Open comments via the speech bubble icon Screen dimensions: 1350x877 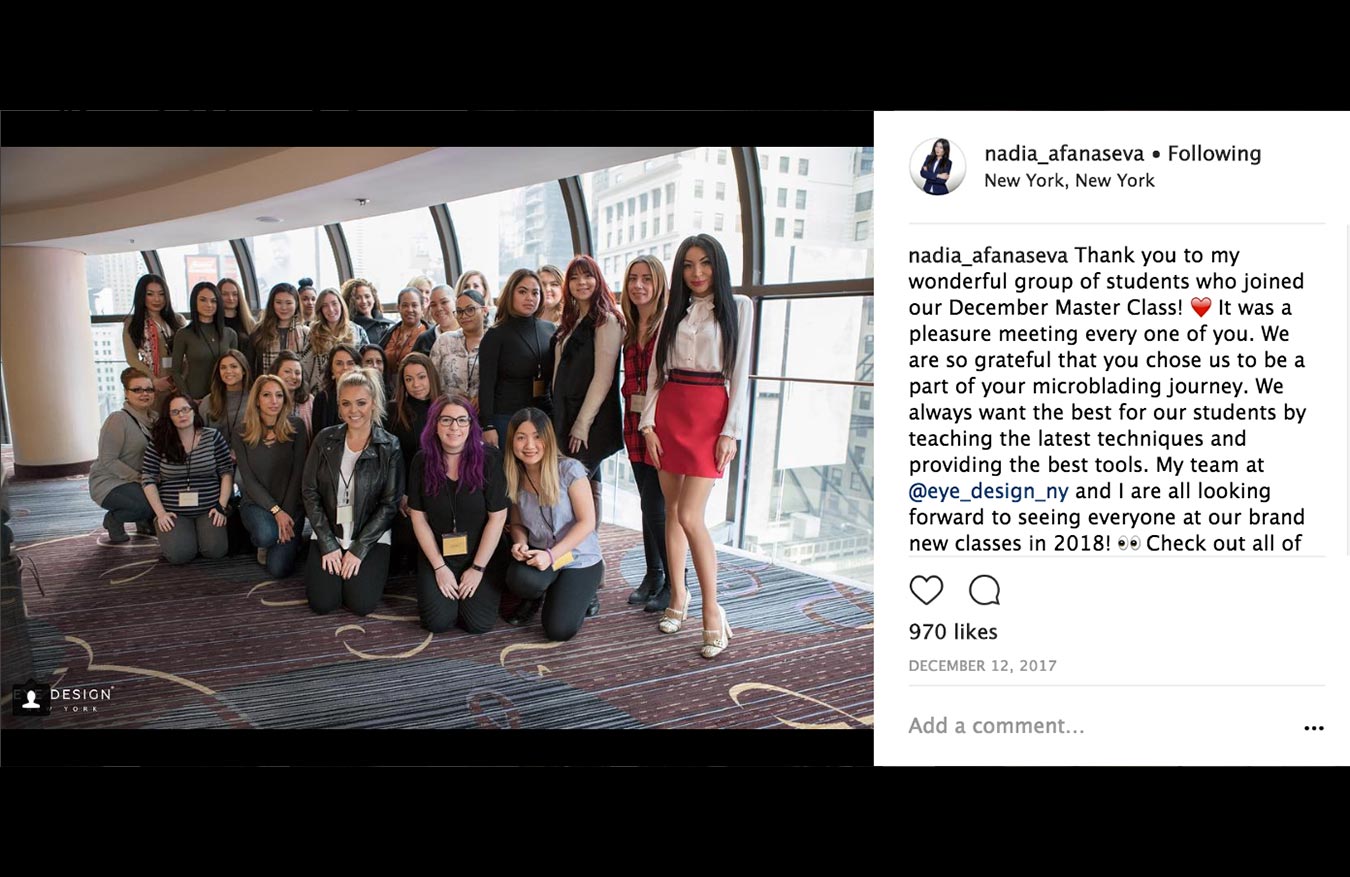tap(984, 590)
